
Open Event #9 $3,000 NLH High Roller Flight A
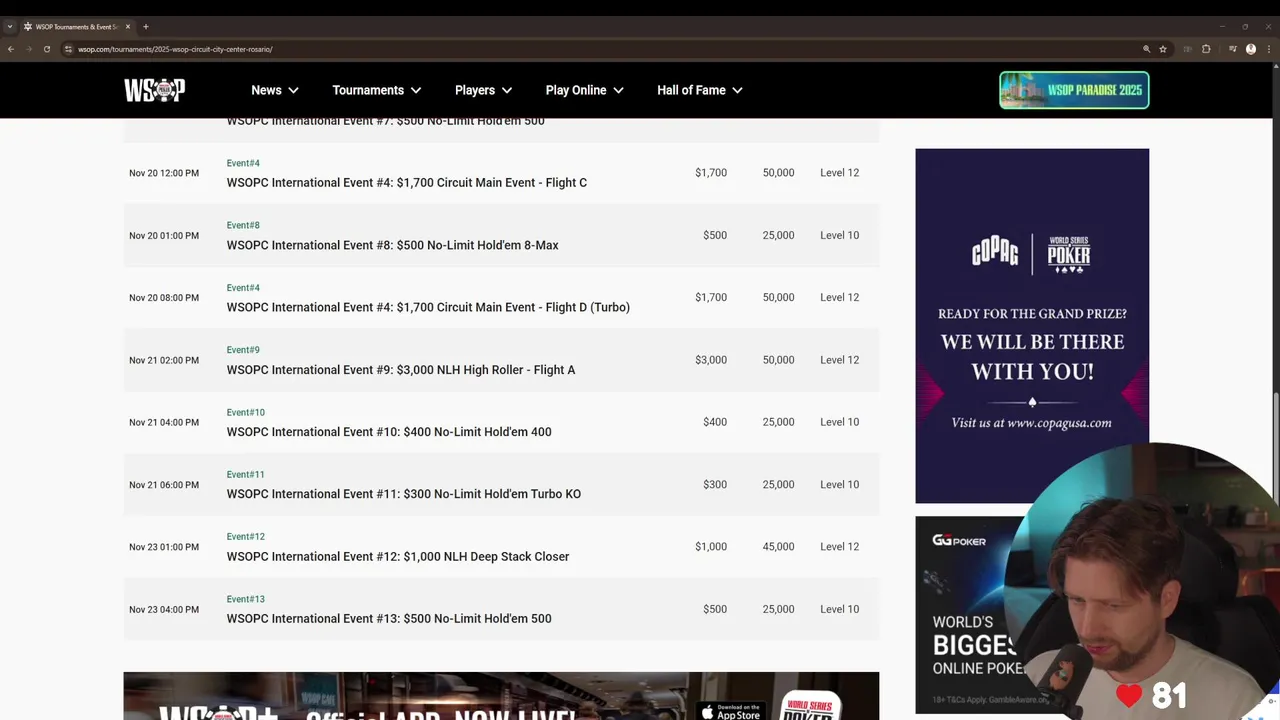(x=400, y=370)
